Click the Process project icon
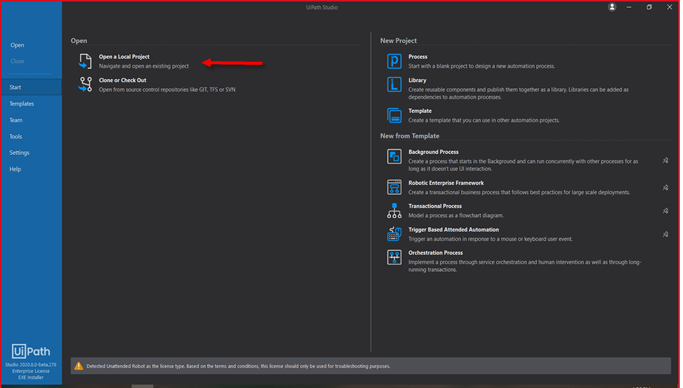The height and width of the screenshot is (388, 683). tap(394, 61)
